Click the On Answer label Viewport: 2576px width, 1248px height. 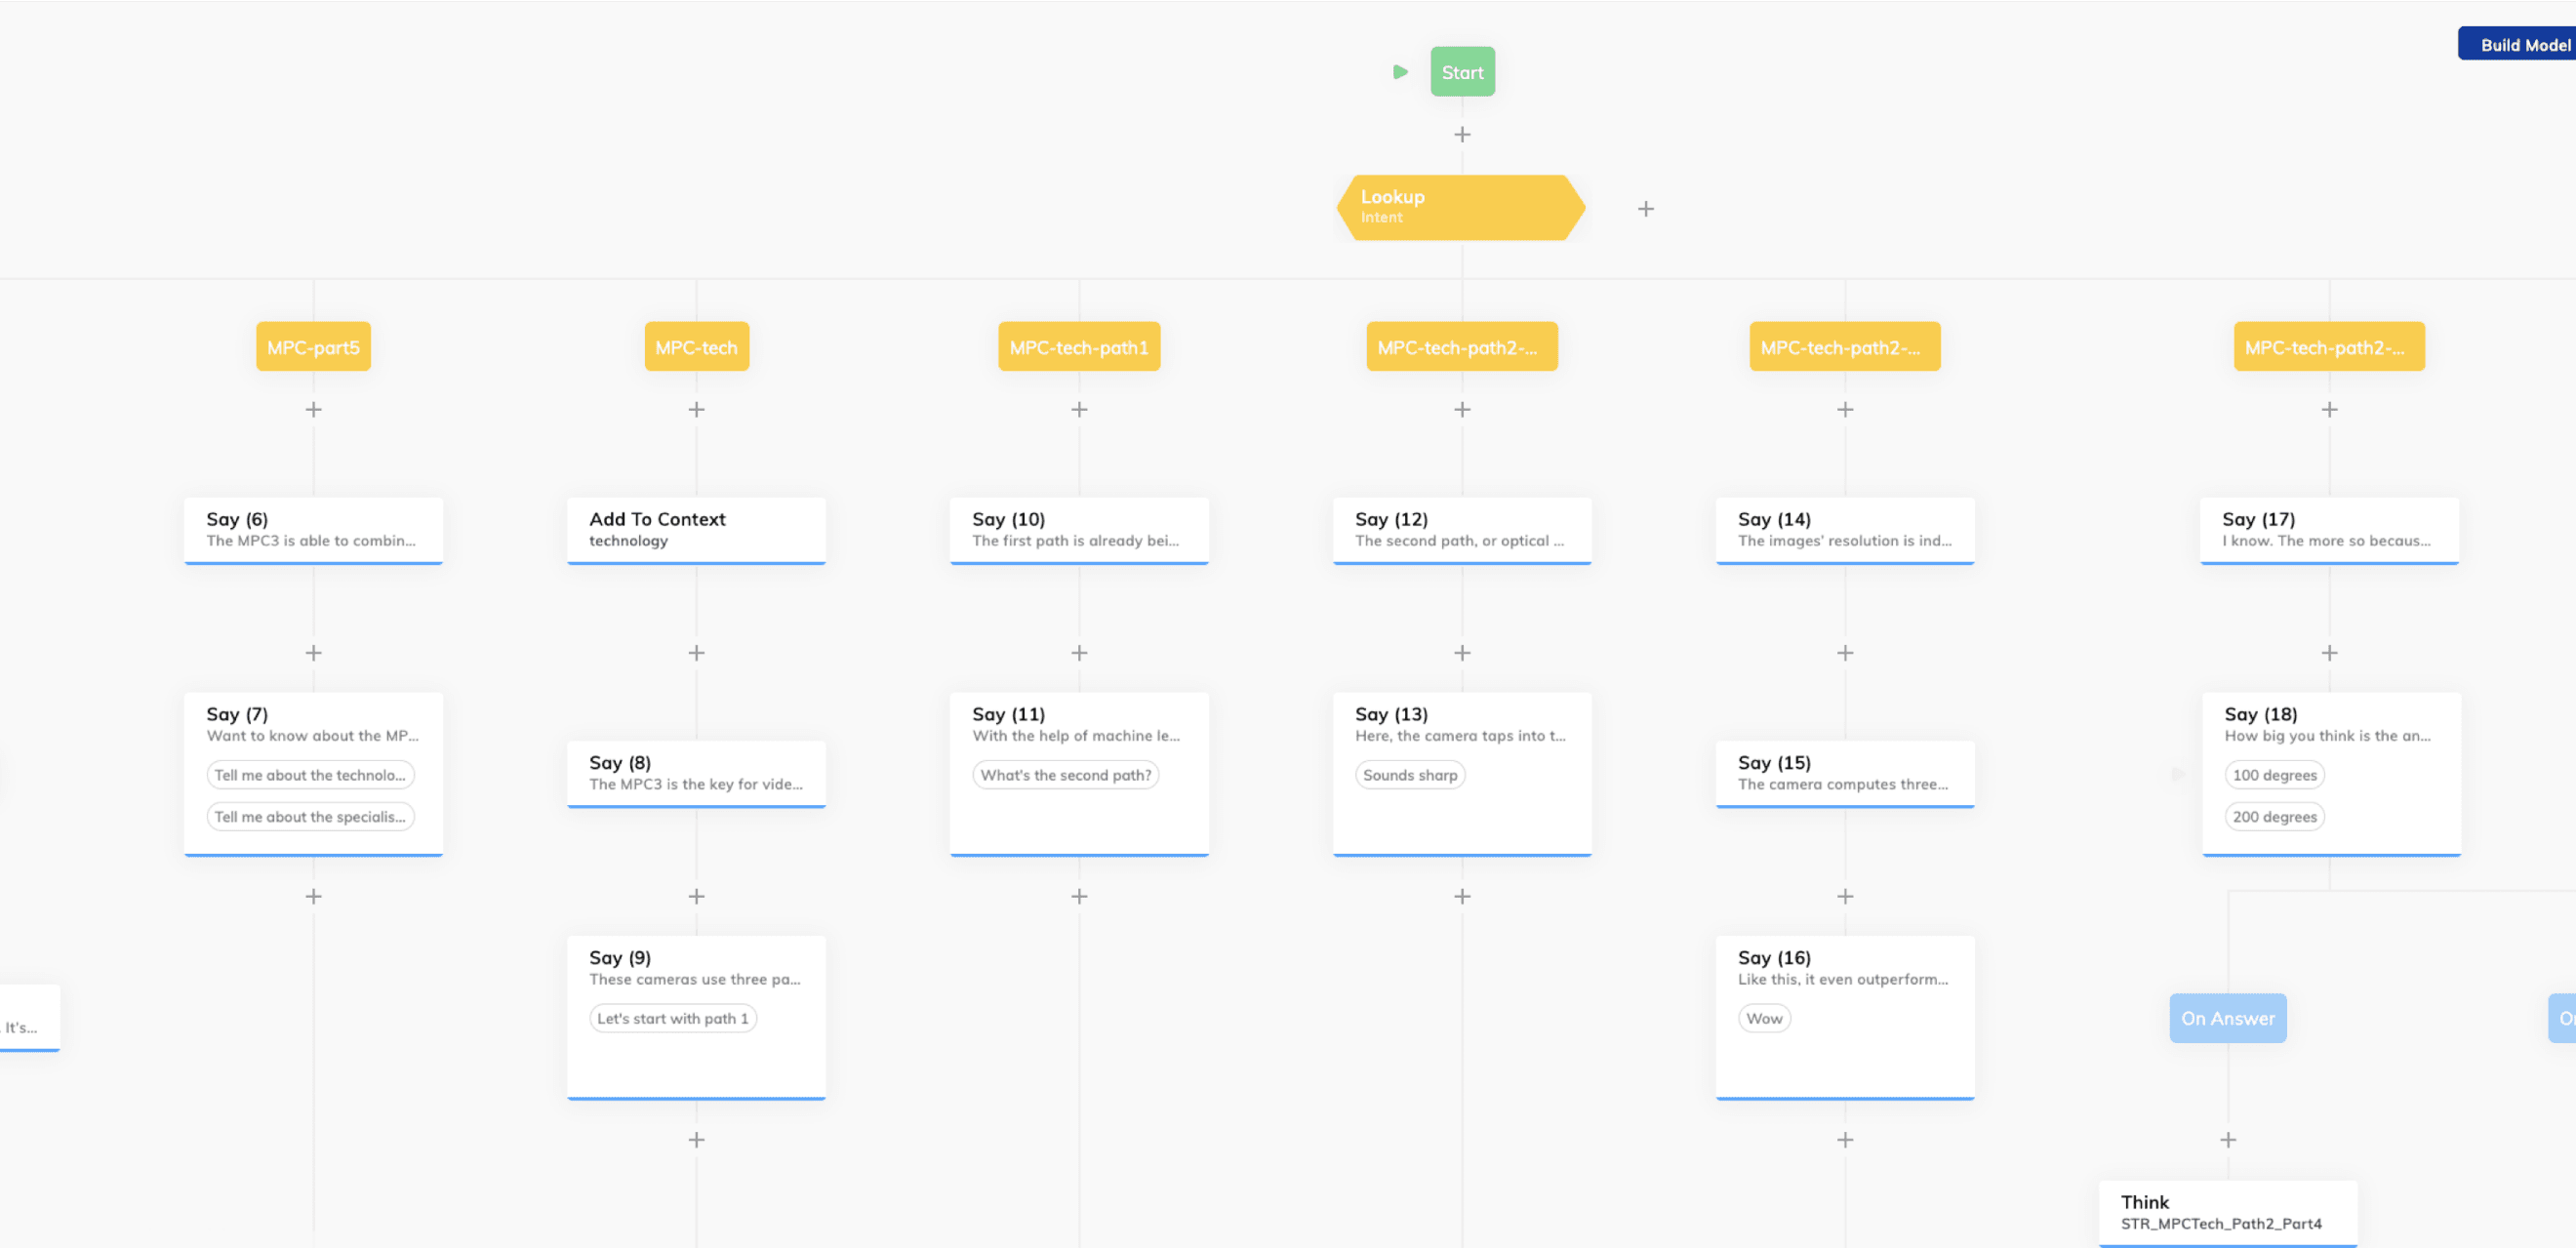coord(2227,1018)
